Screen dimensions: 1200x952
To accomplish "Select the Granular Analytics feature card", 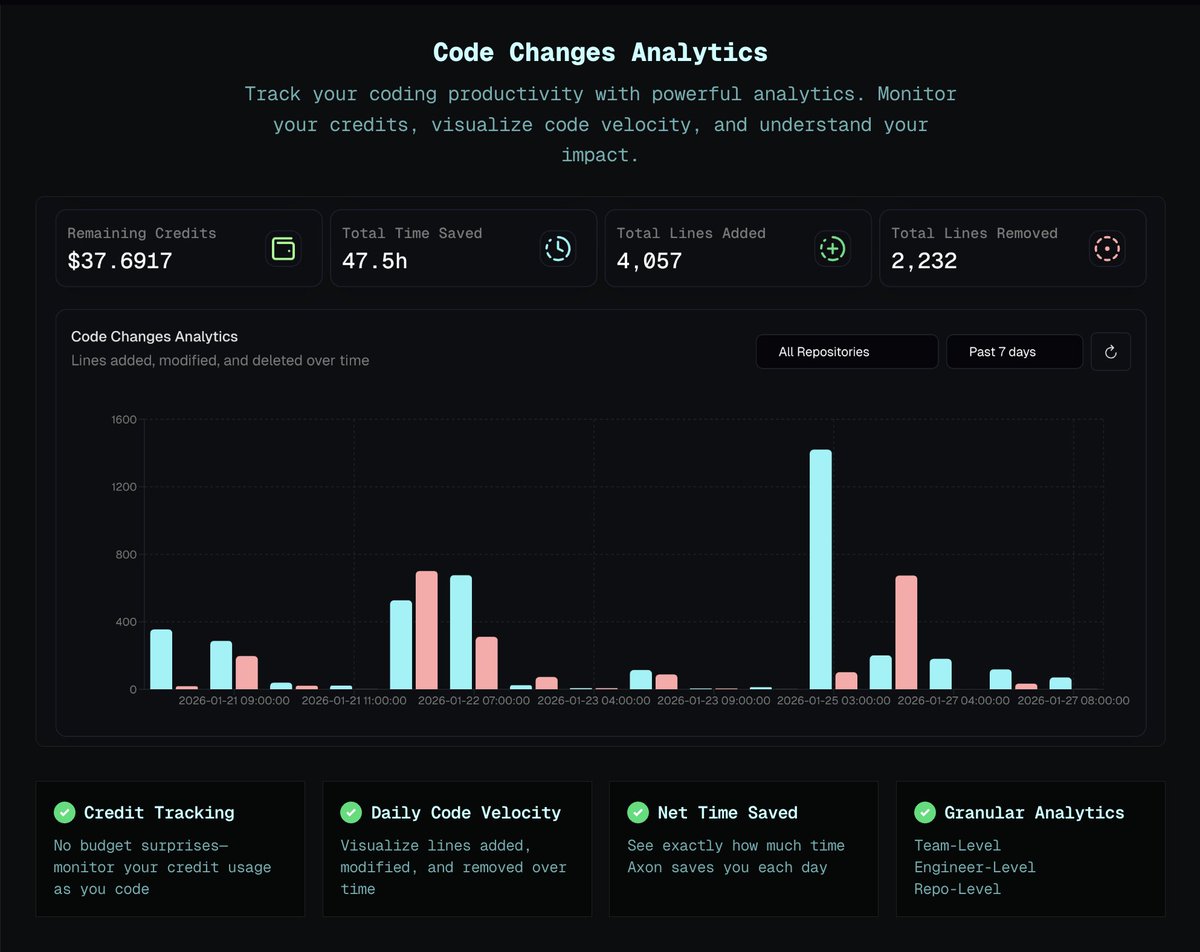I will pos(1030,849).
